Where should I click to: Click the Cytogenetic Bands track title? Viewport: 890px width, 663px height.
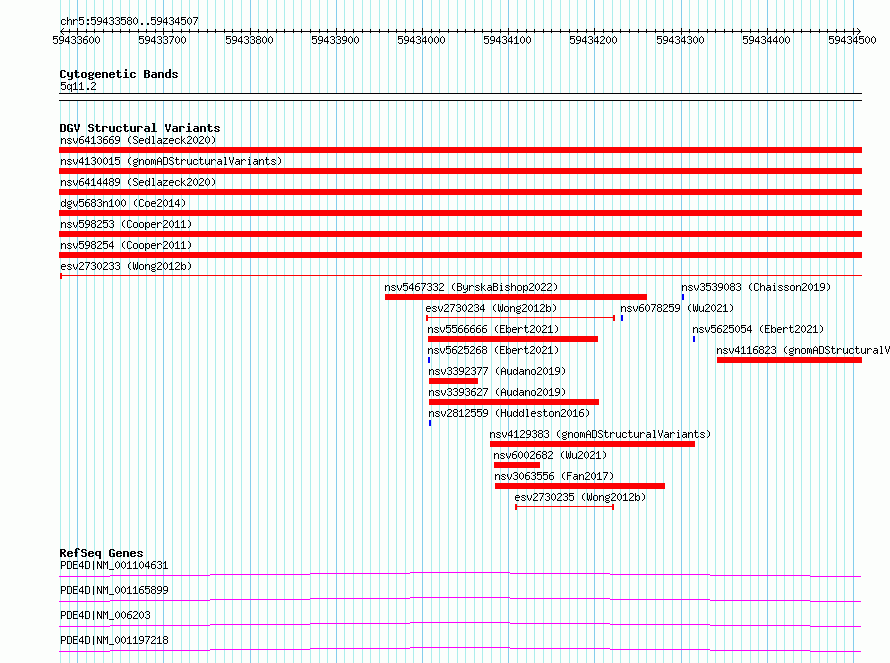click(119, 74)
